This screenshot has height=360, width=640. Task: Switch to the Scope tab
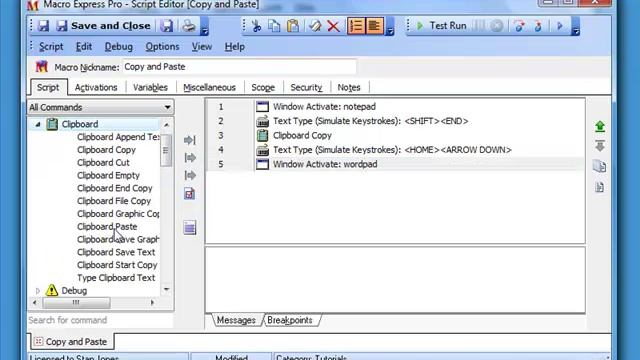point(263,88)
